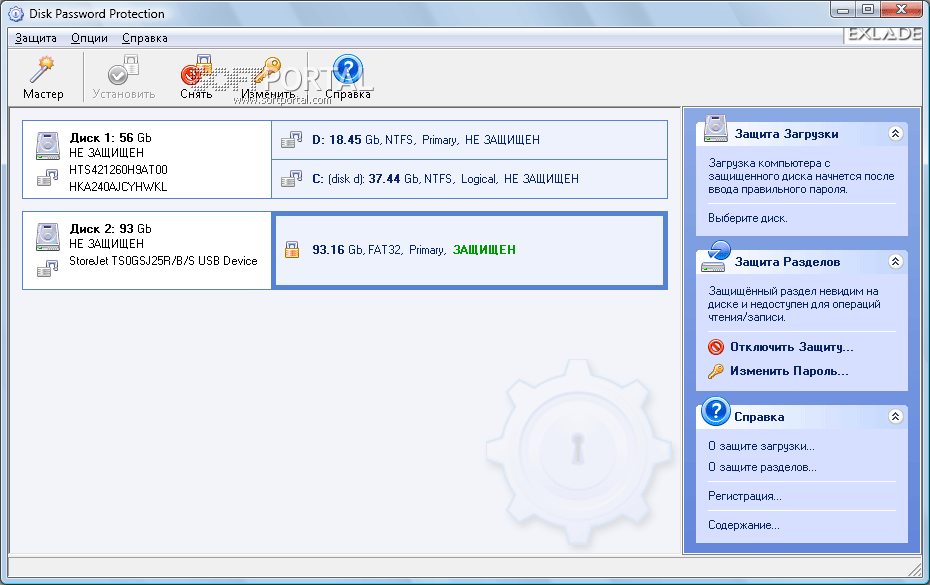The height and width of the screenshot is (585, 930).
Task: Click the padlock icon of 93.16 Gb partition
Action: (292, 250)
